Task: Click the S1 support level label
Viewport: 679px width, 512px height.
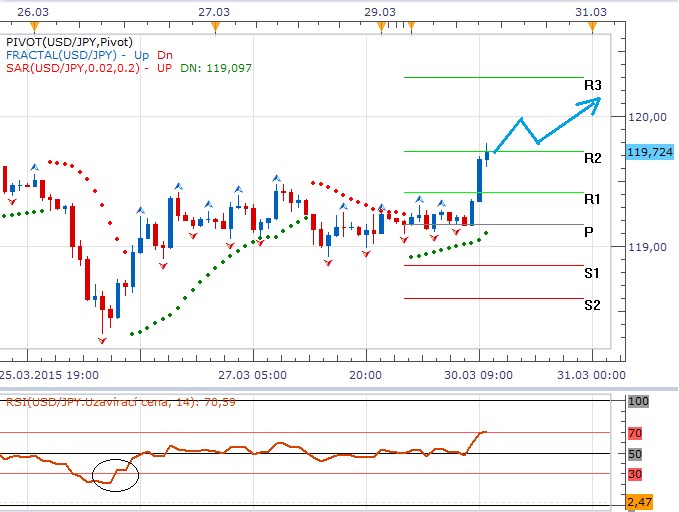Action: [592, 273]
